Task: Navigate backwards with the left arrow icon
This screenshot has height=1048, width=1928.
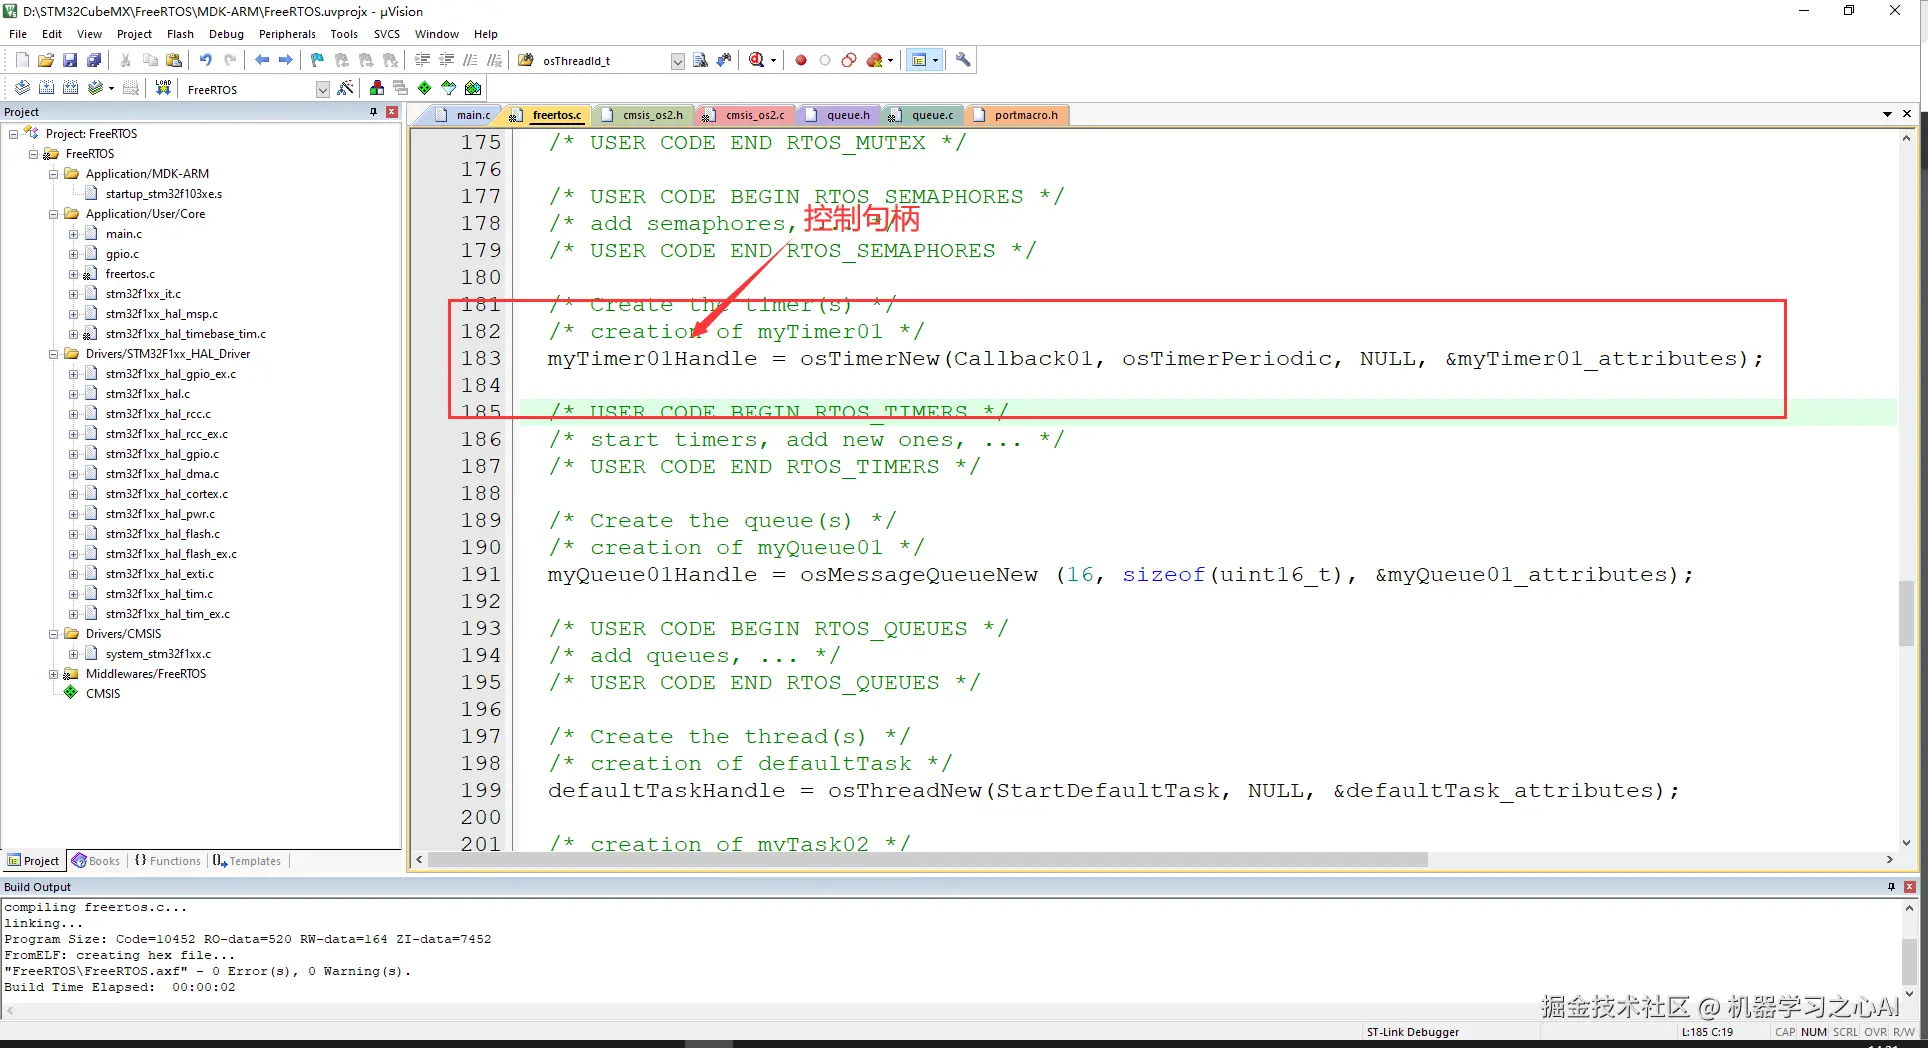Action: (x=262, y=60)
